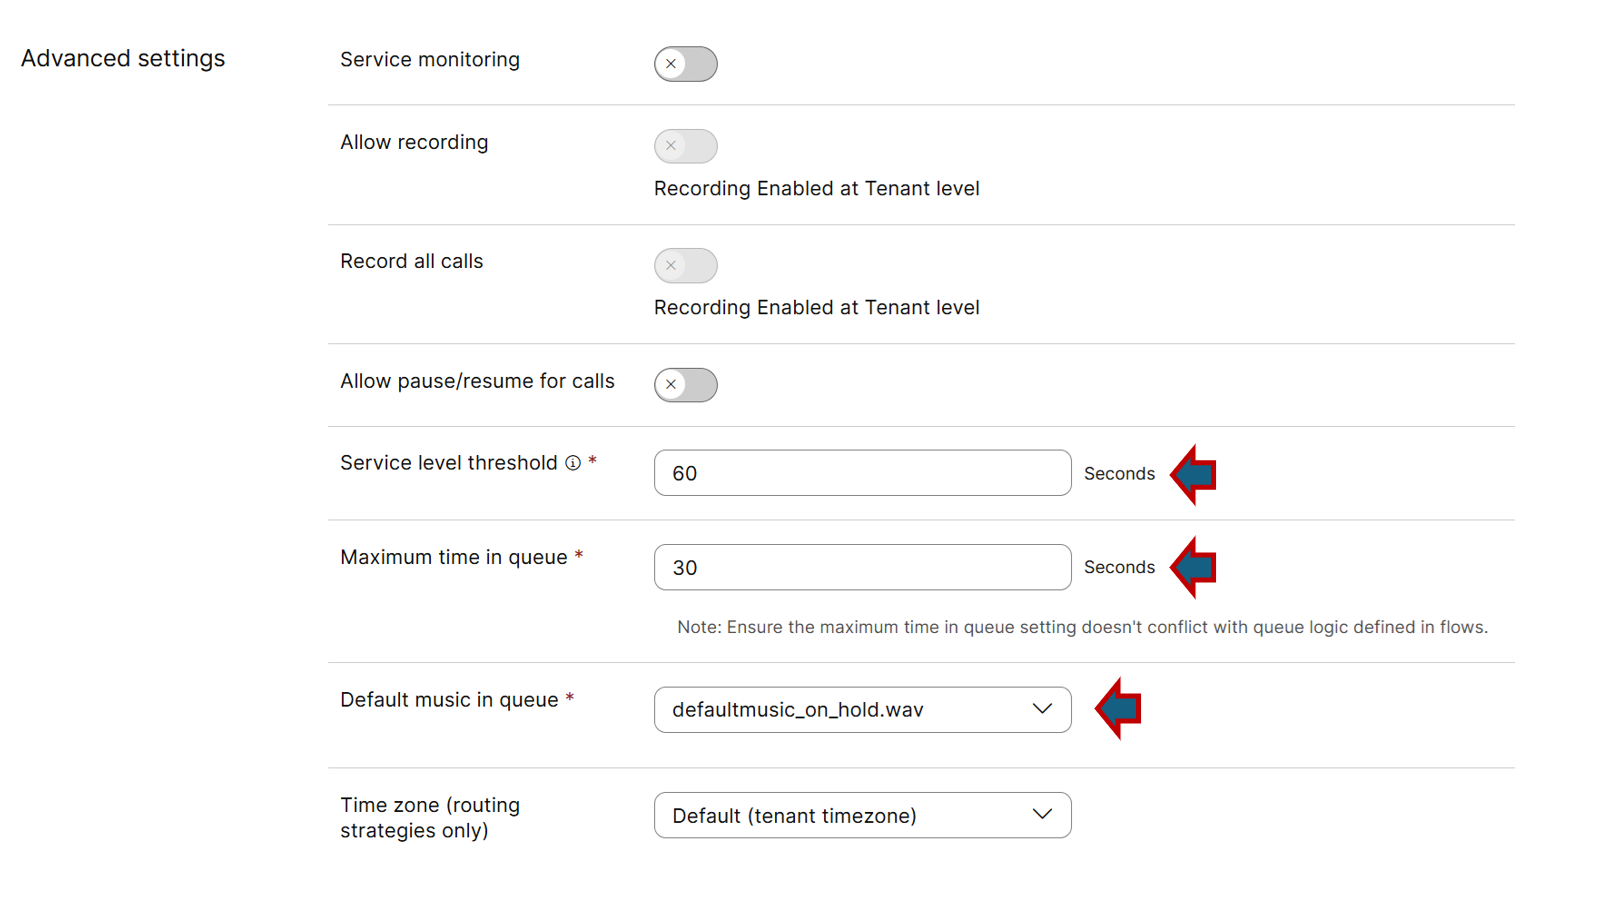The height and width of the screenshot is (905, 1603).
Task: Click the maximum time in queue note
Action: 1082,627
